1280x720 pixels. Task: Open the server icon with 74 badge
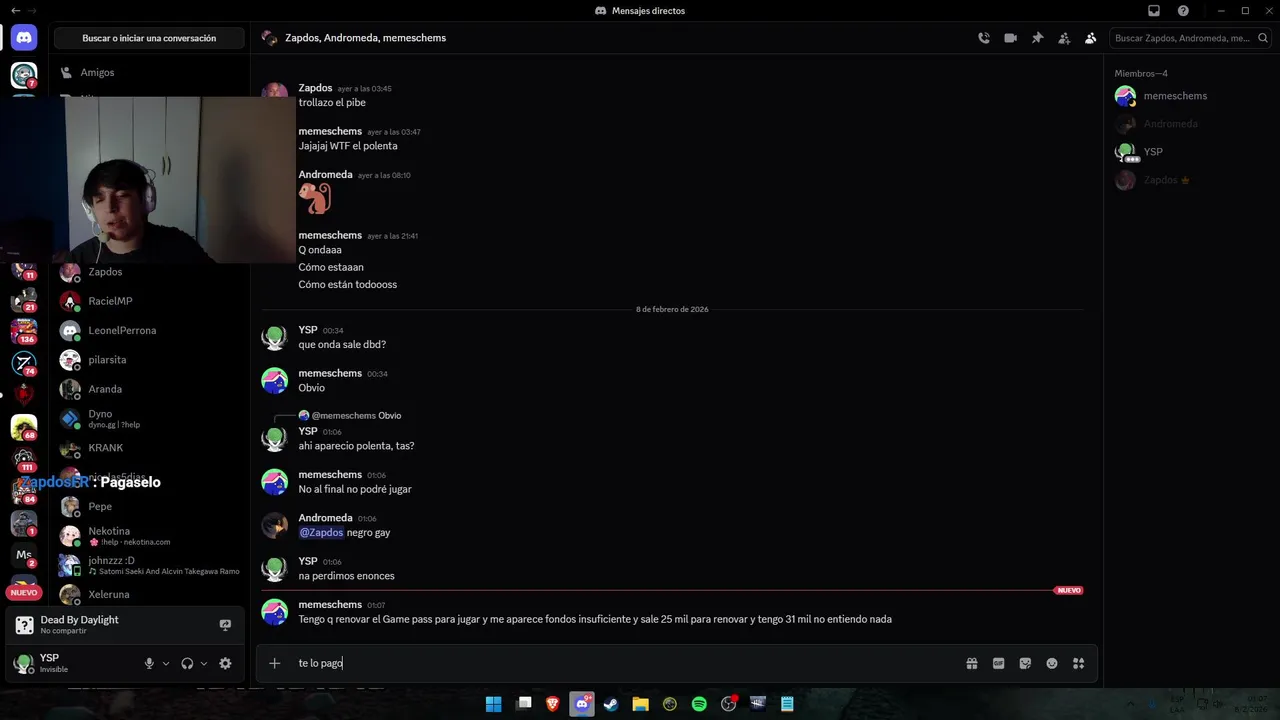coord(24,362)
